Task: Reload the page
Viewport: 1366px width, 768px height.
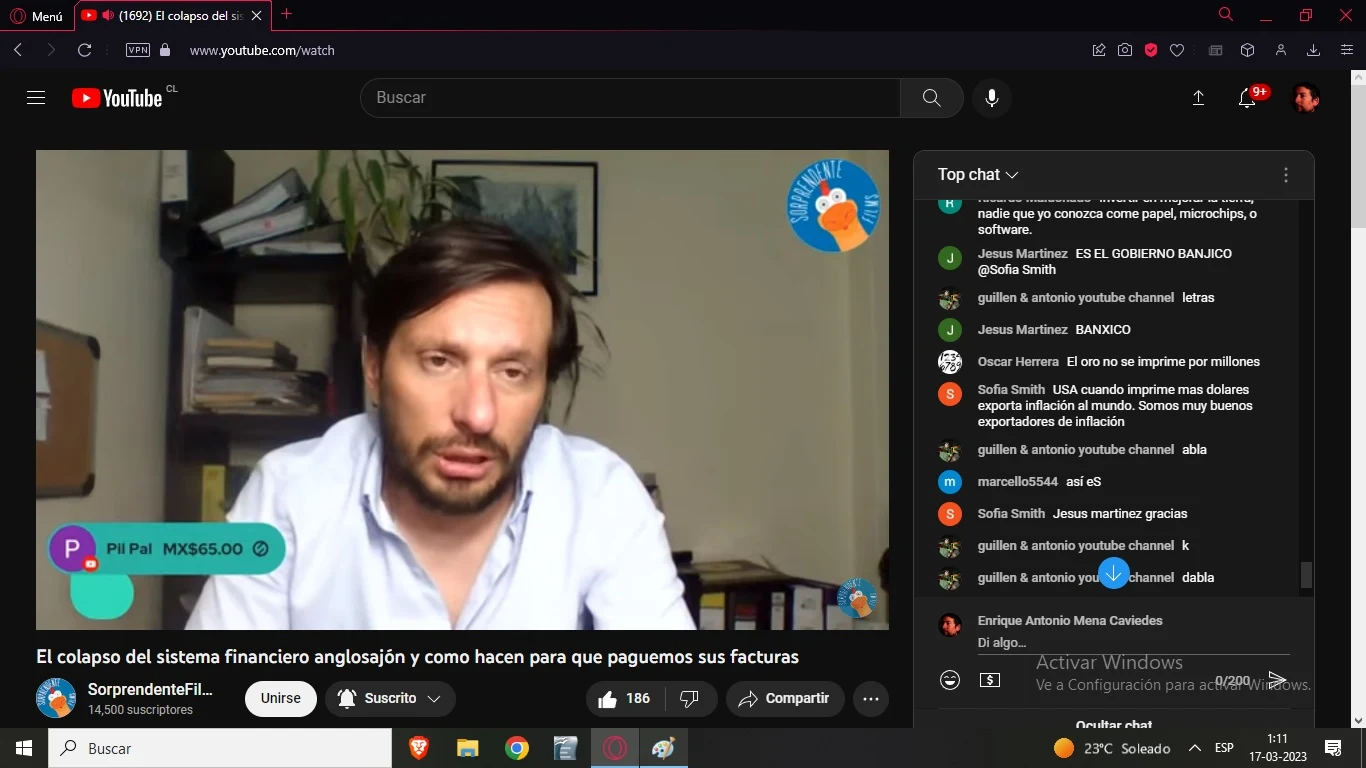Action: 85,50
